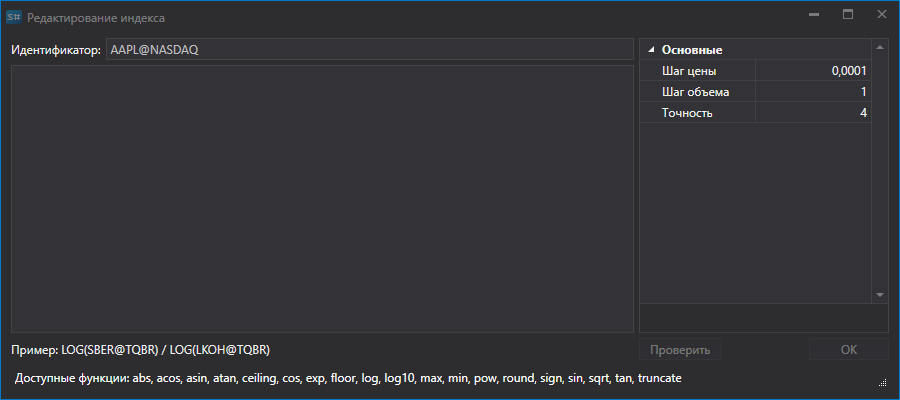Click inside the large formula editor area

point(322,199)
